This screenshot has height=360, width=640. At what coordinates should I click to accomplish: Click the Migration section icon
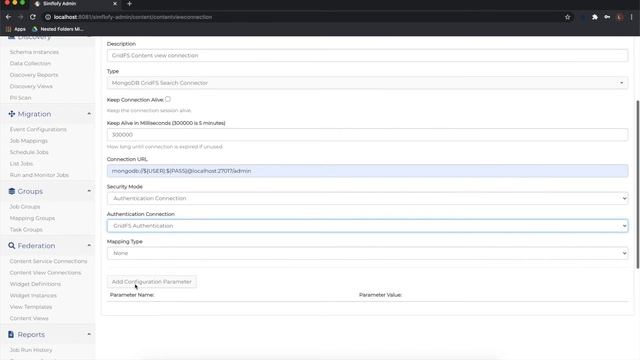coord(11,114)
